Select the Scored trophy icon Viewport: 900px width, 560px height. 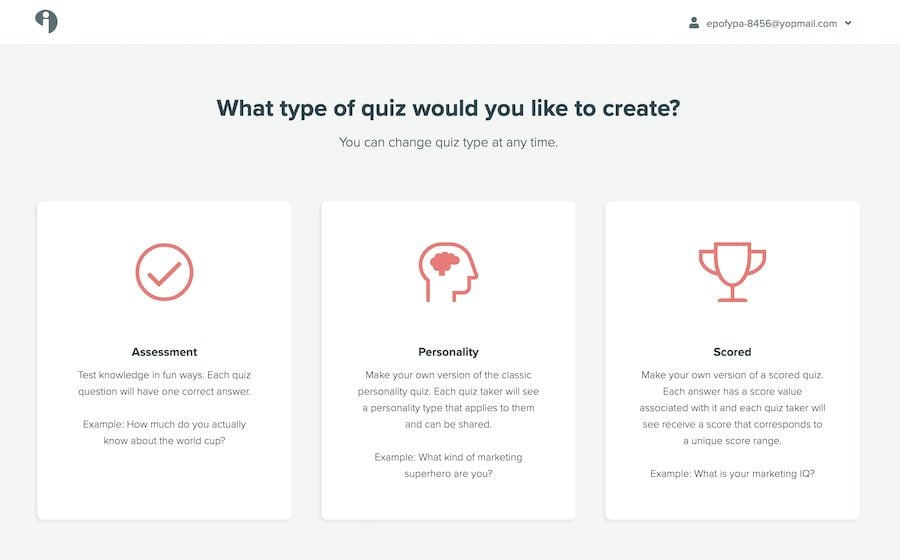click(x=732, y=272)
